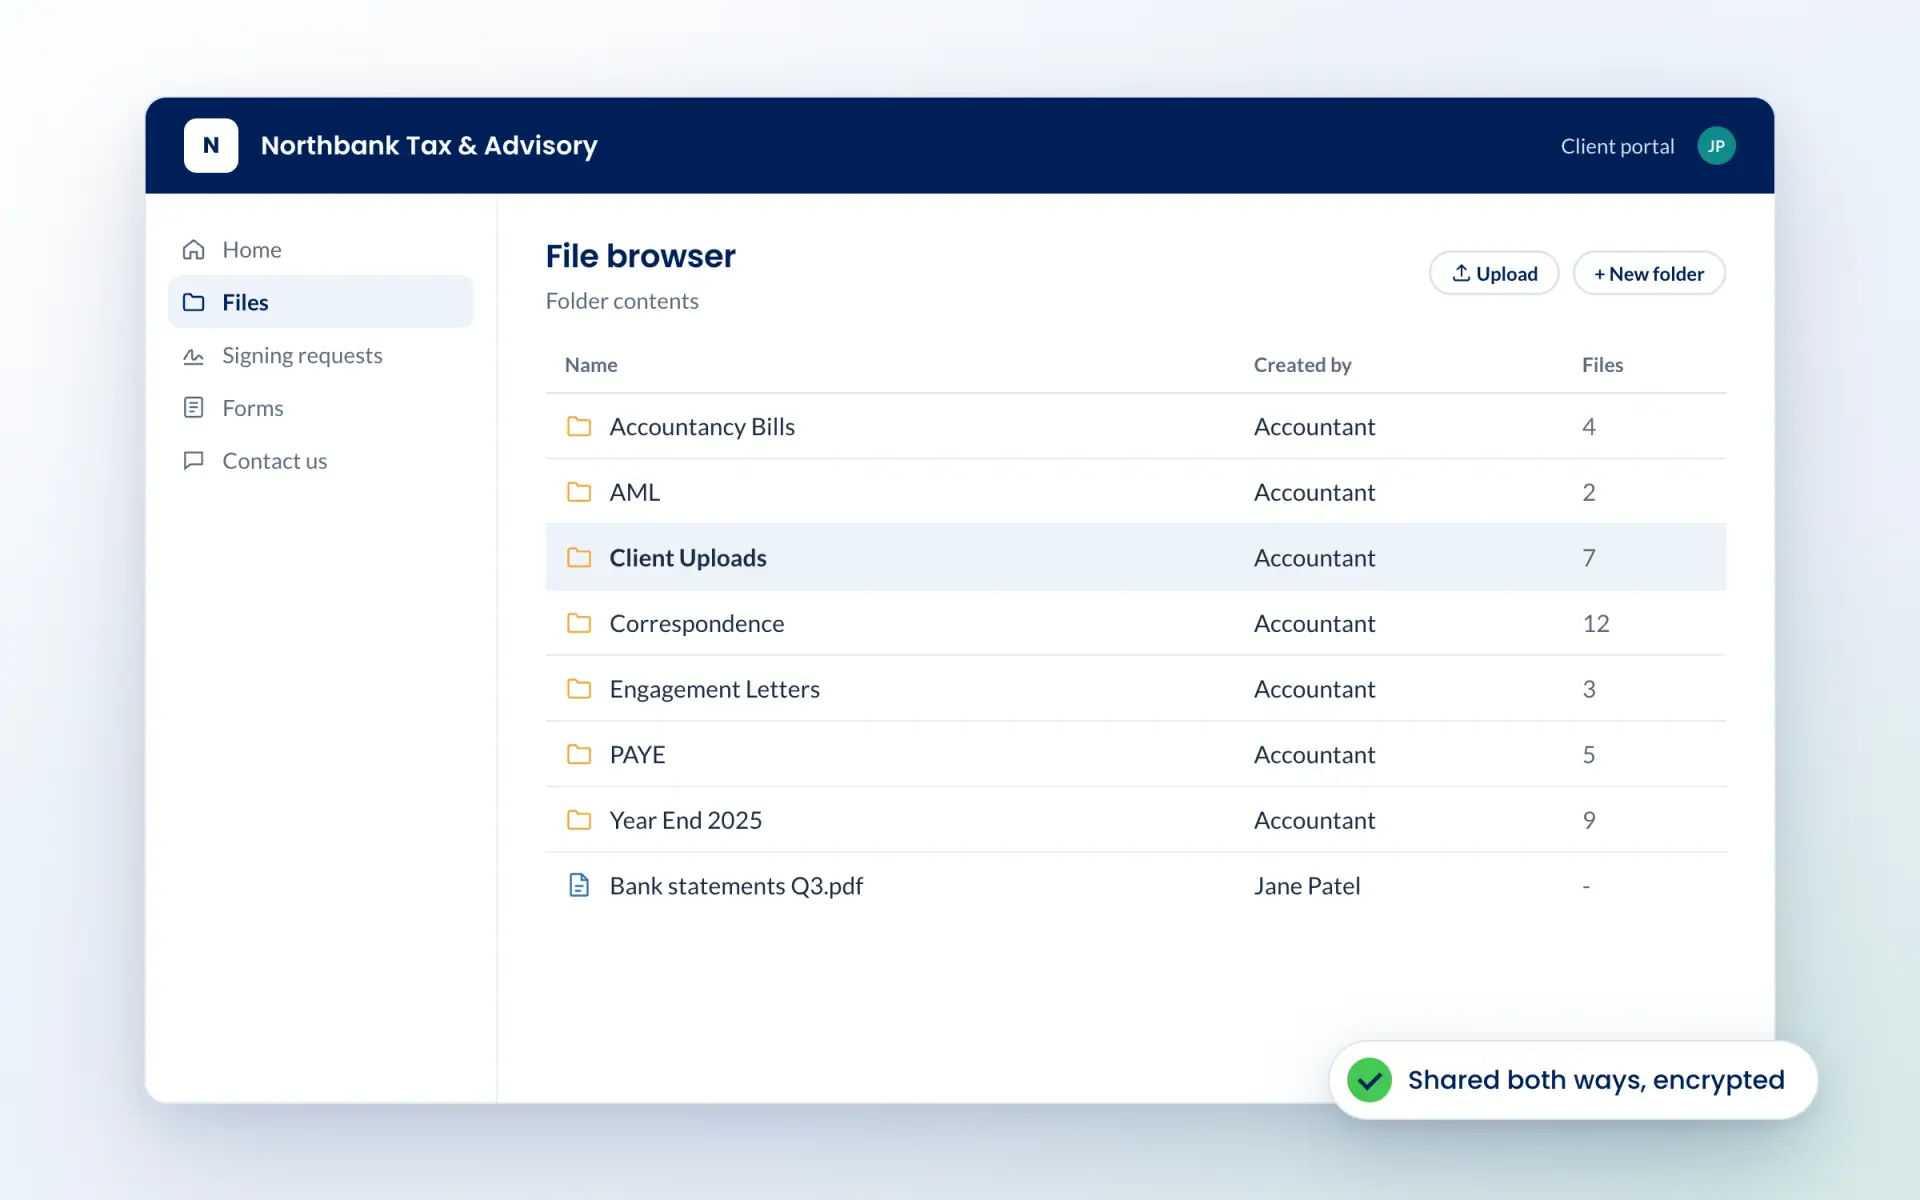
Task: Click the Folder contents subtitle
Action: [x=622, y=301]
